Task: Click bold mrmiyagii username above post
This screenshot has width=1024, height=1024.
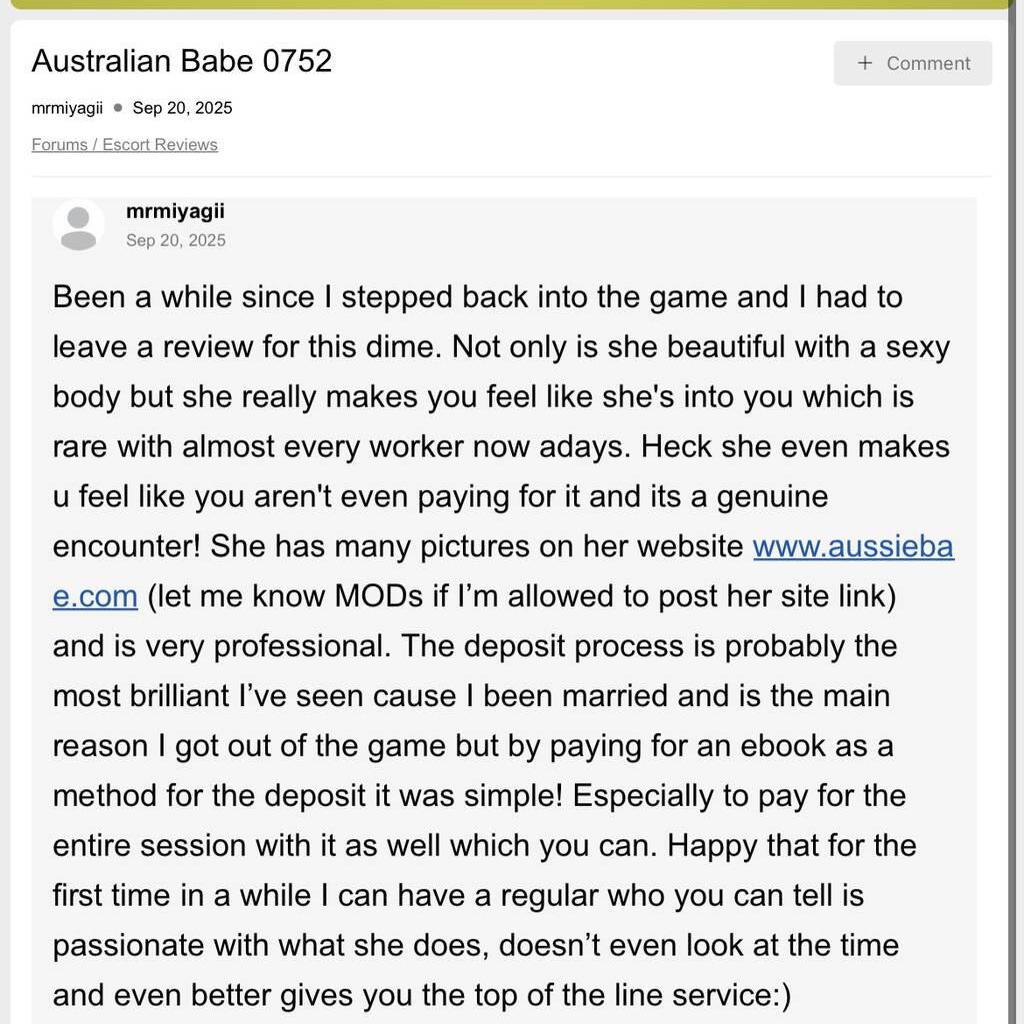Action: point(175,212)
